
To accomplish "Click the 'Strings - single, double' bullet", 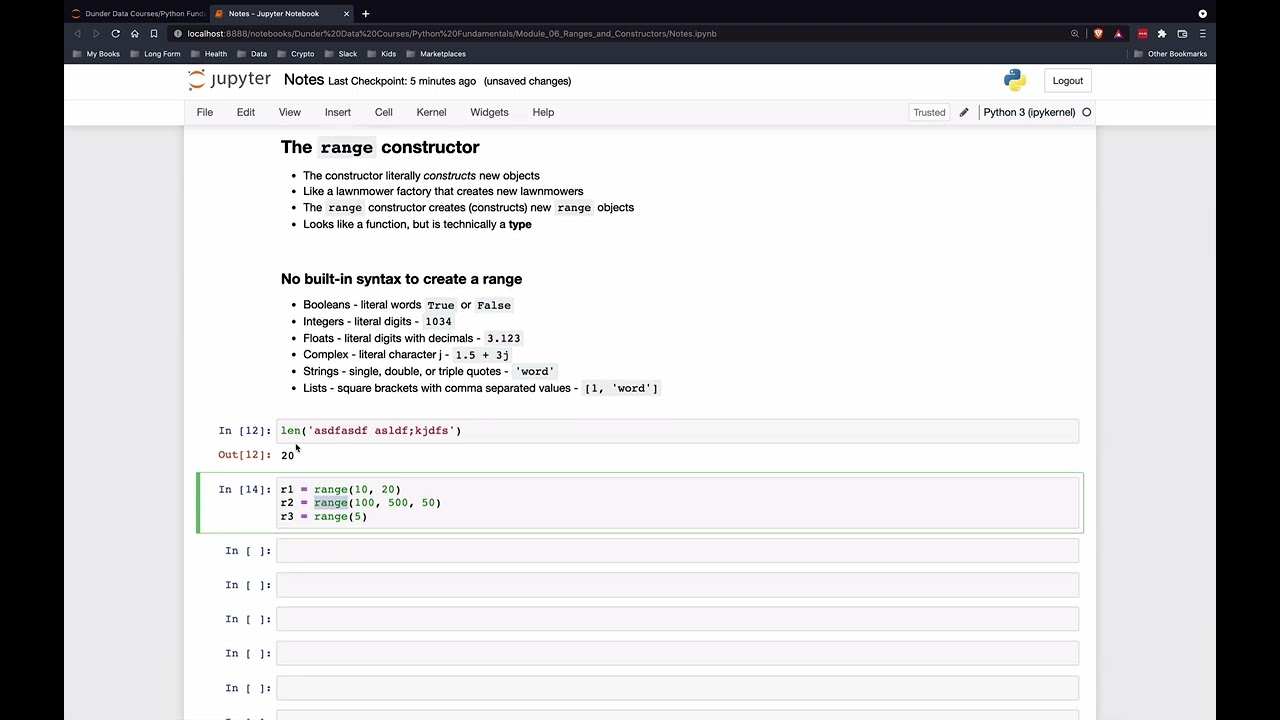I will tap(429, 371).
